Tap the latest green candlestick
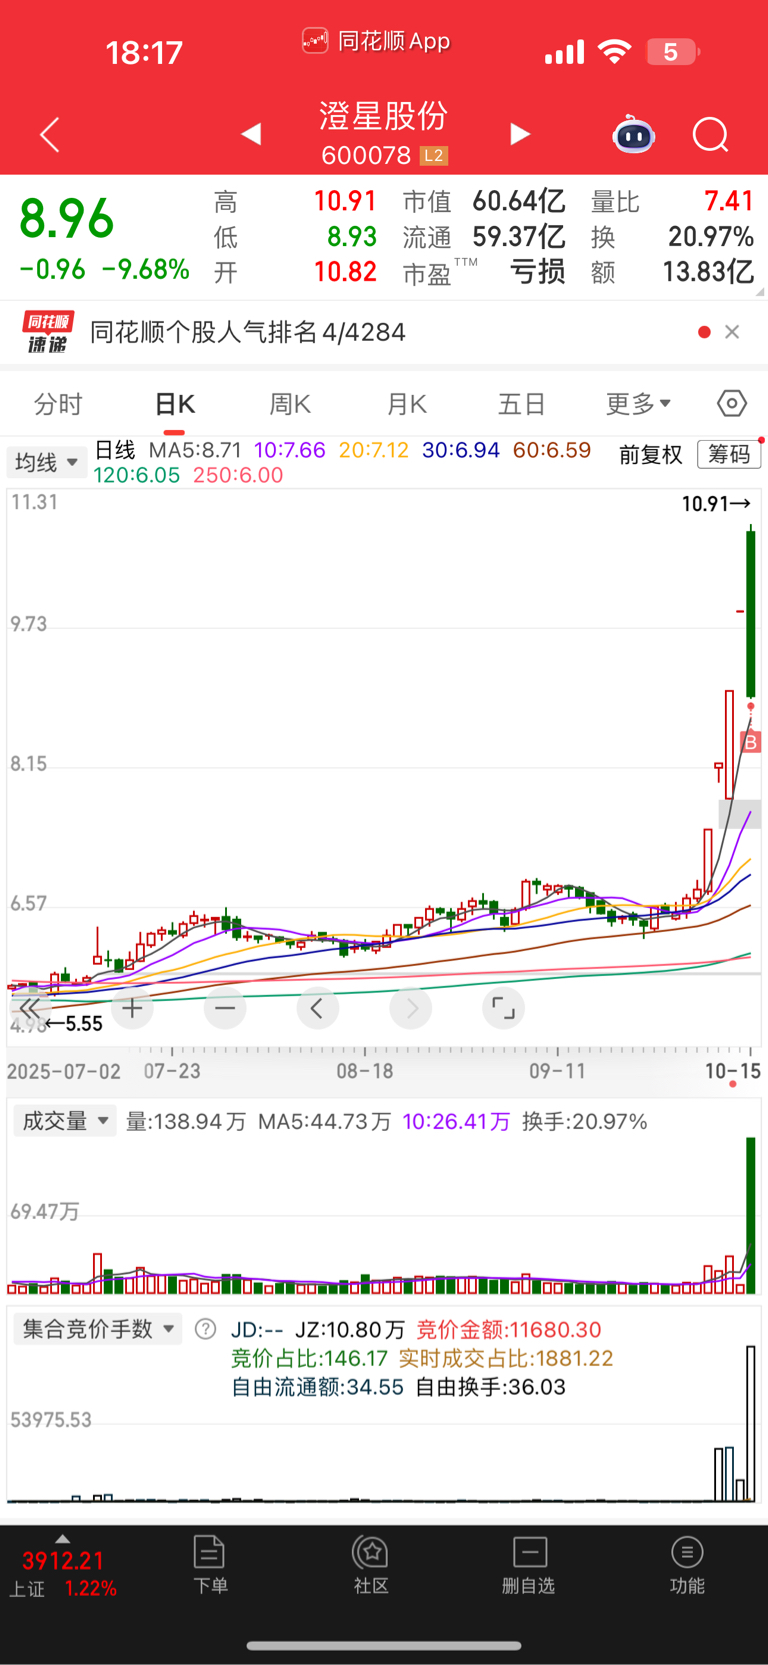The image size is (768, 1665). [750, 614]
